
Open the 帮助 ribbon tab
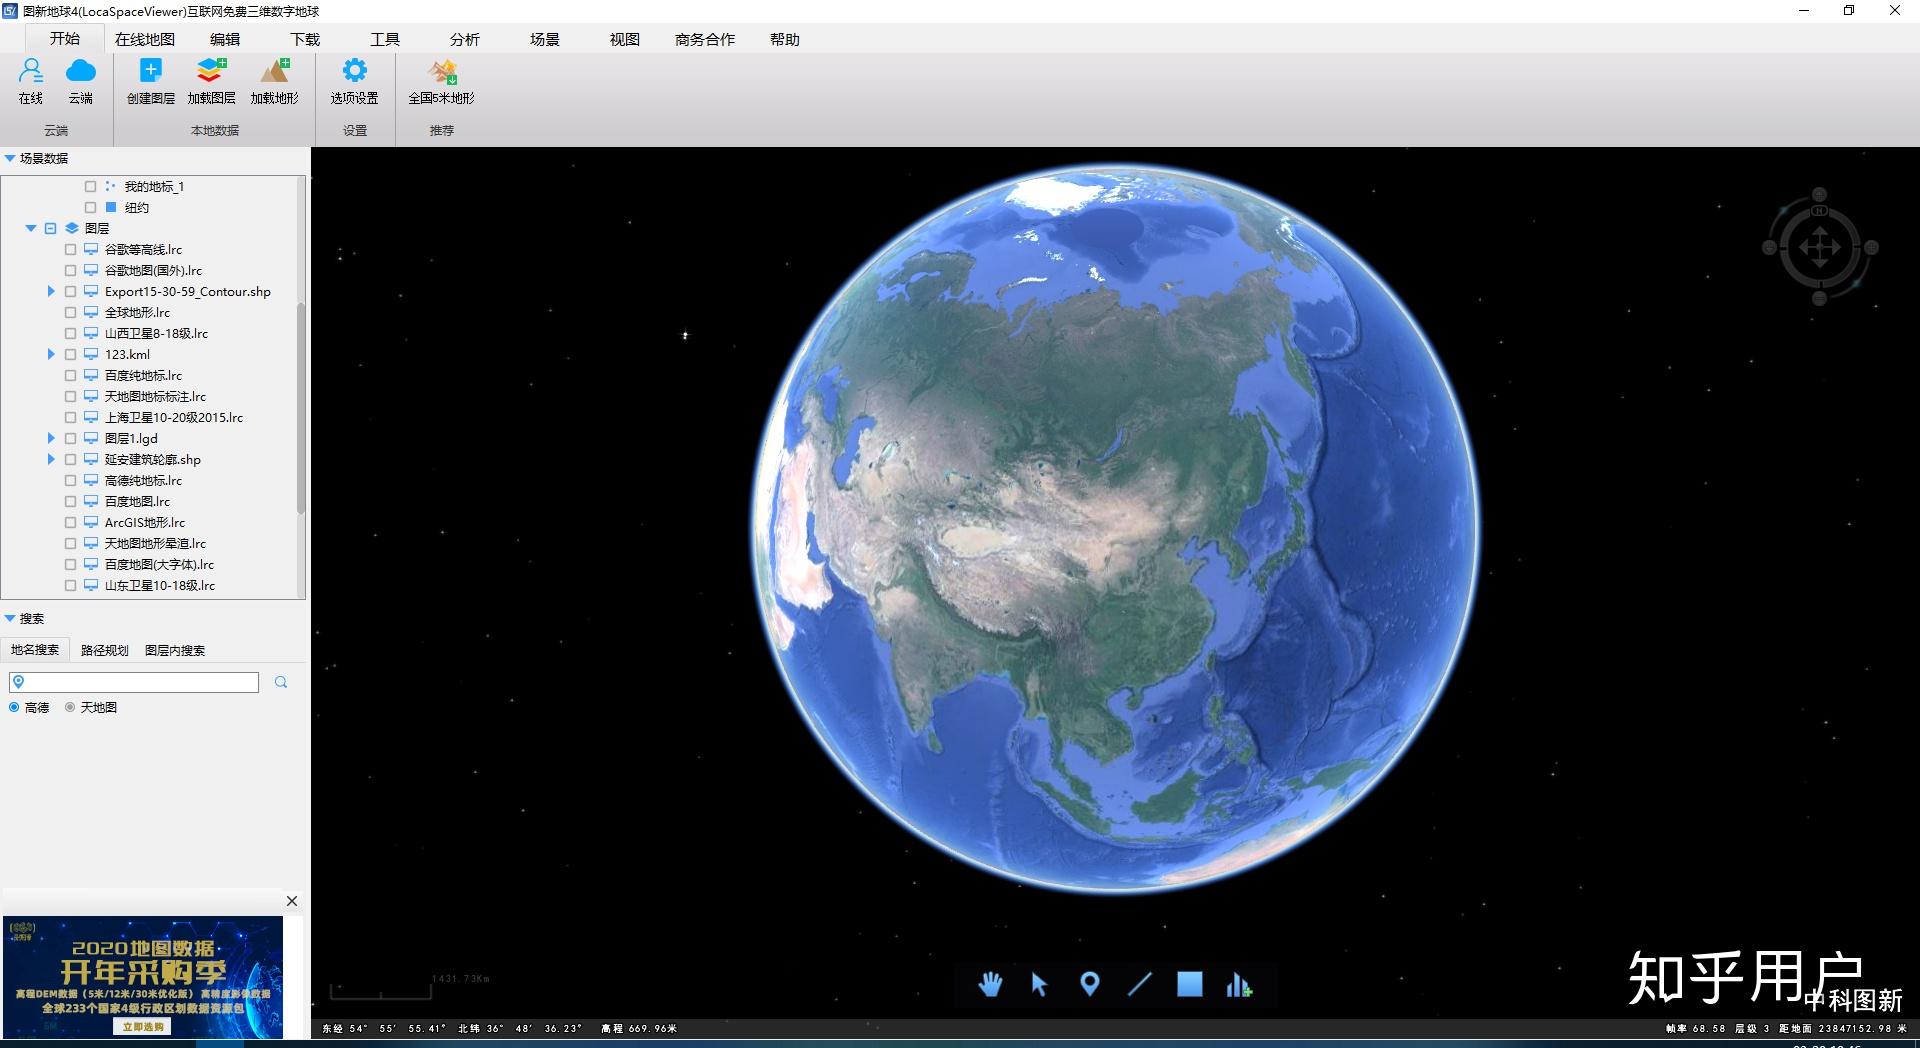[x=785, y=39]
